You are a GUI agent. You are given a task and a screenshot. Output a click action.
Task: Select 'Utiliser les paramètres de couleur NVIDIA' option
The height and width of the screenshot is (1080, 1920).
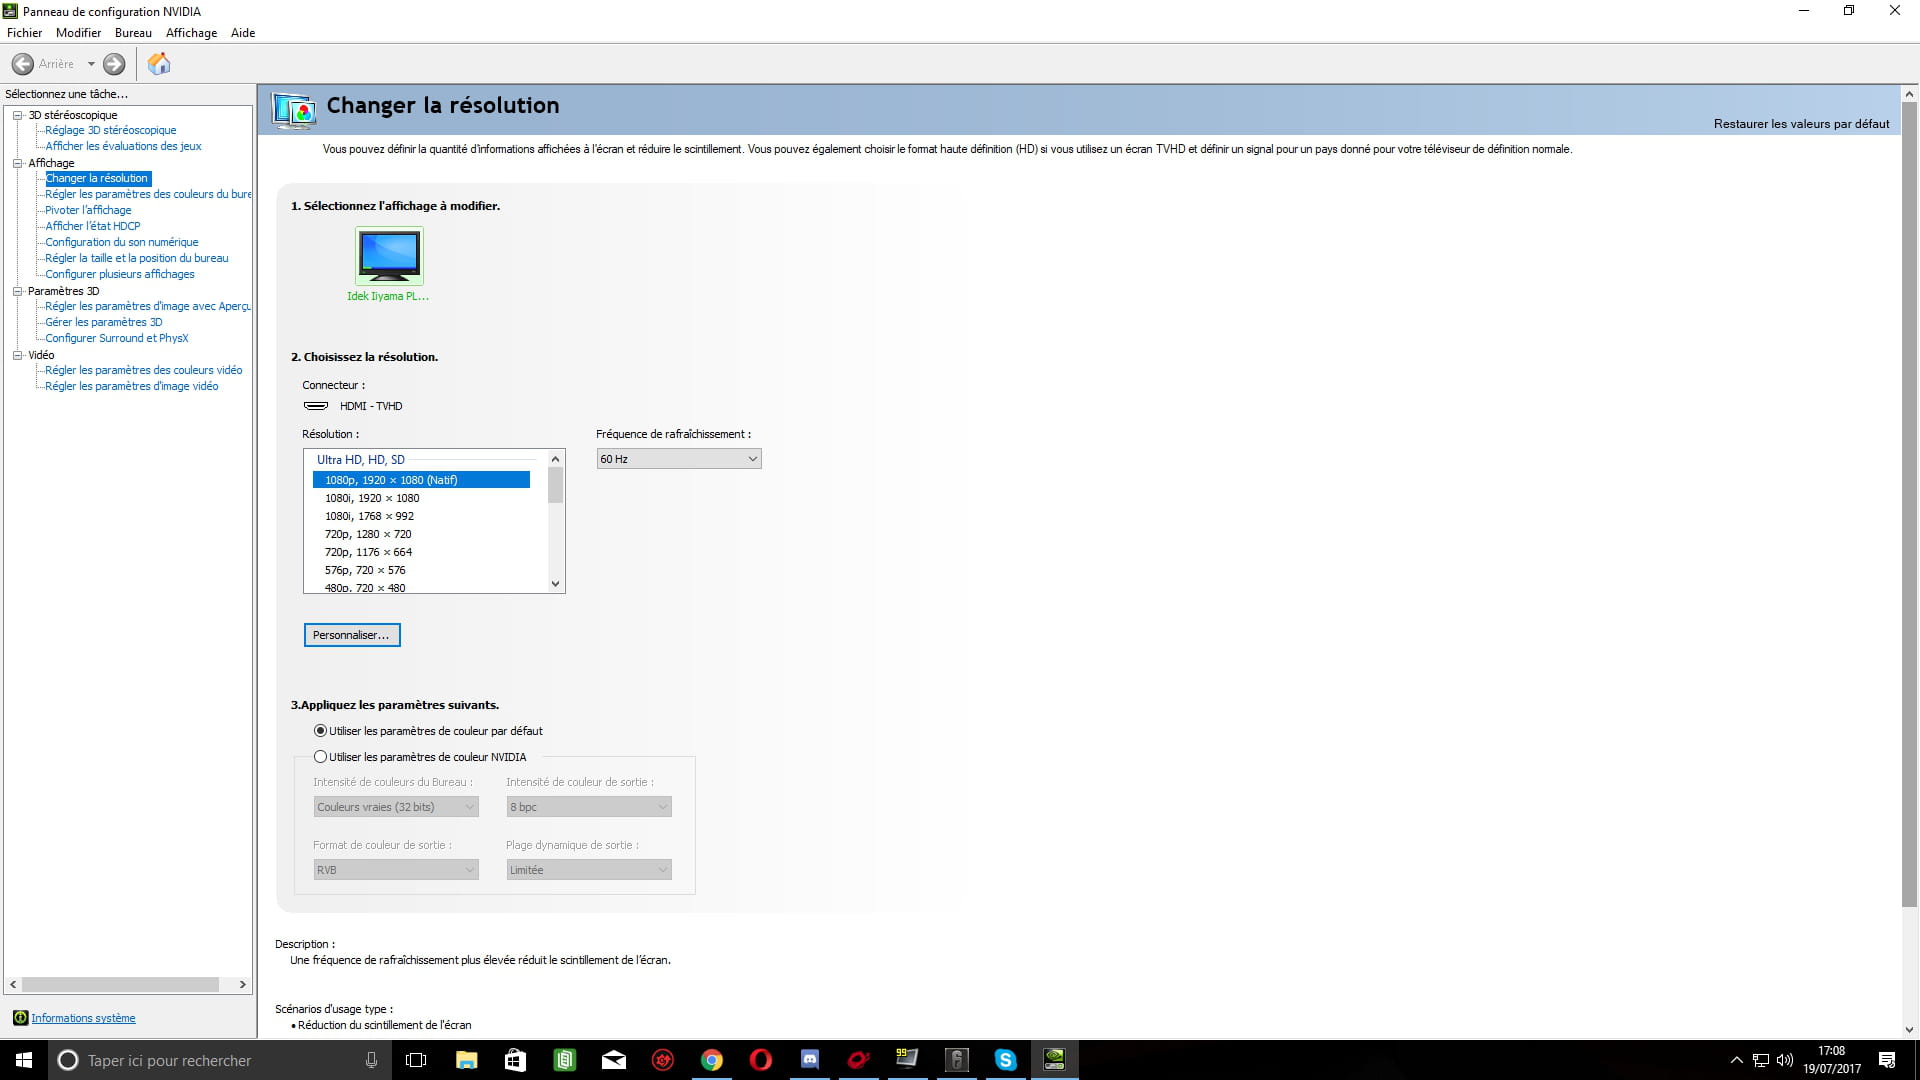321,757
